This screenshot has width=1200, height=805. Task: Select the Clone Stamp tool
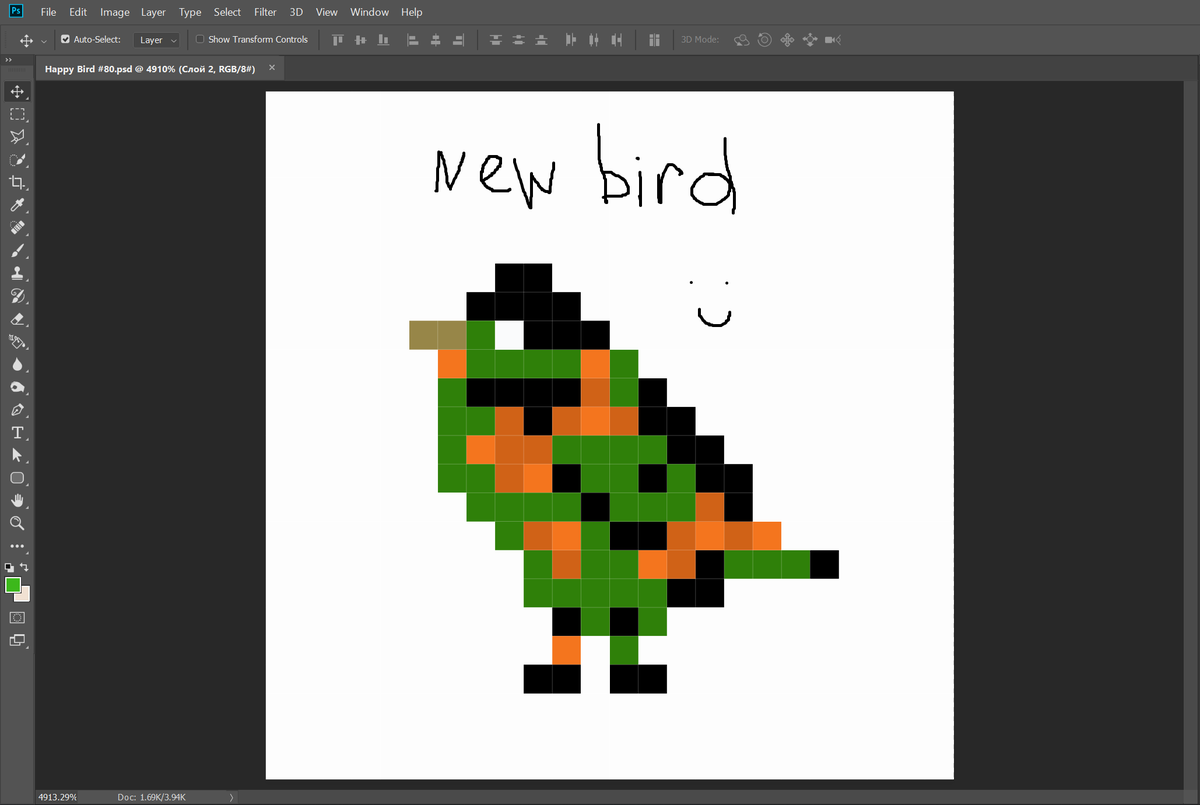pos(17,273)
